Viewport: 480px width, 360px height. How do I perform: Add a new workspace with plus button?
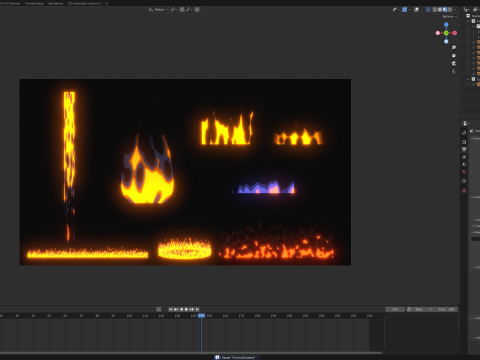coord(107,3)
